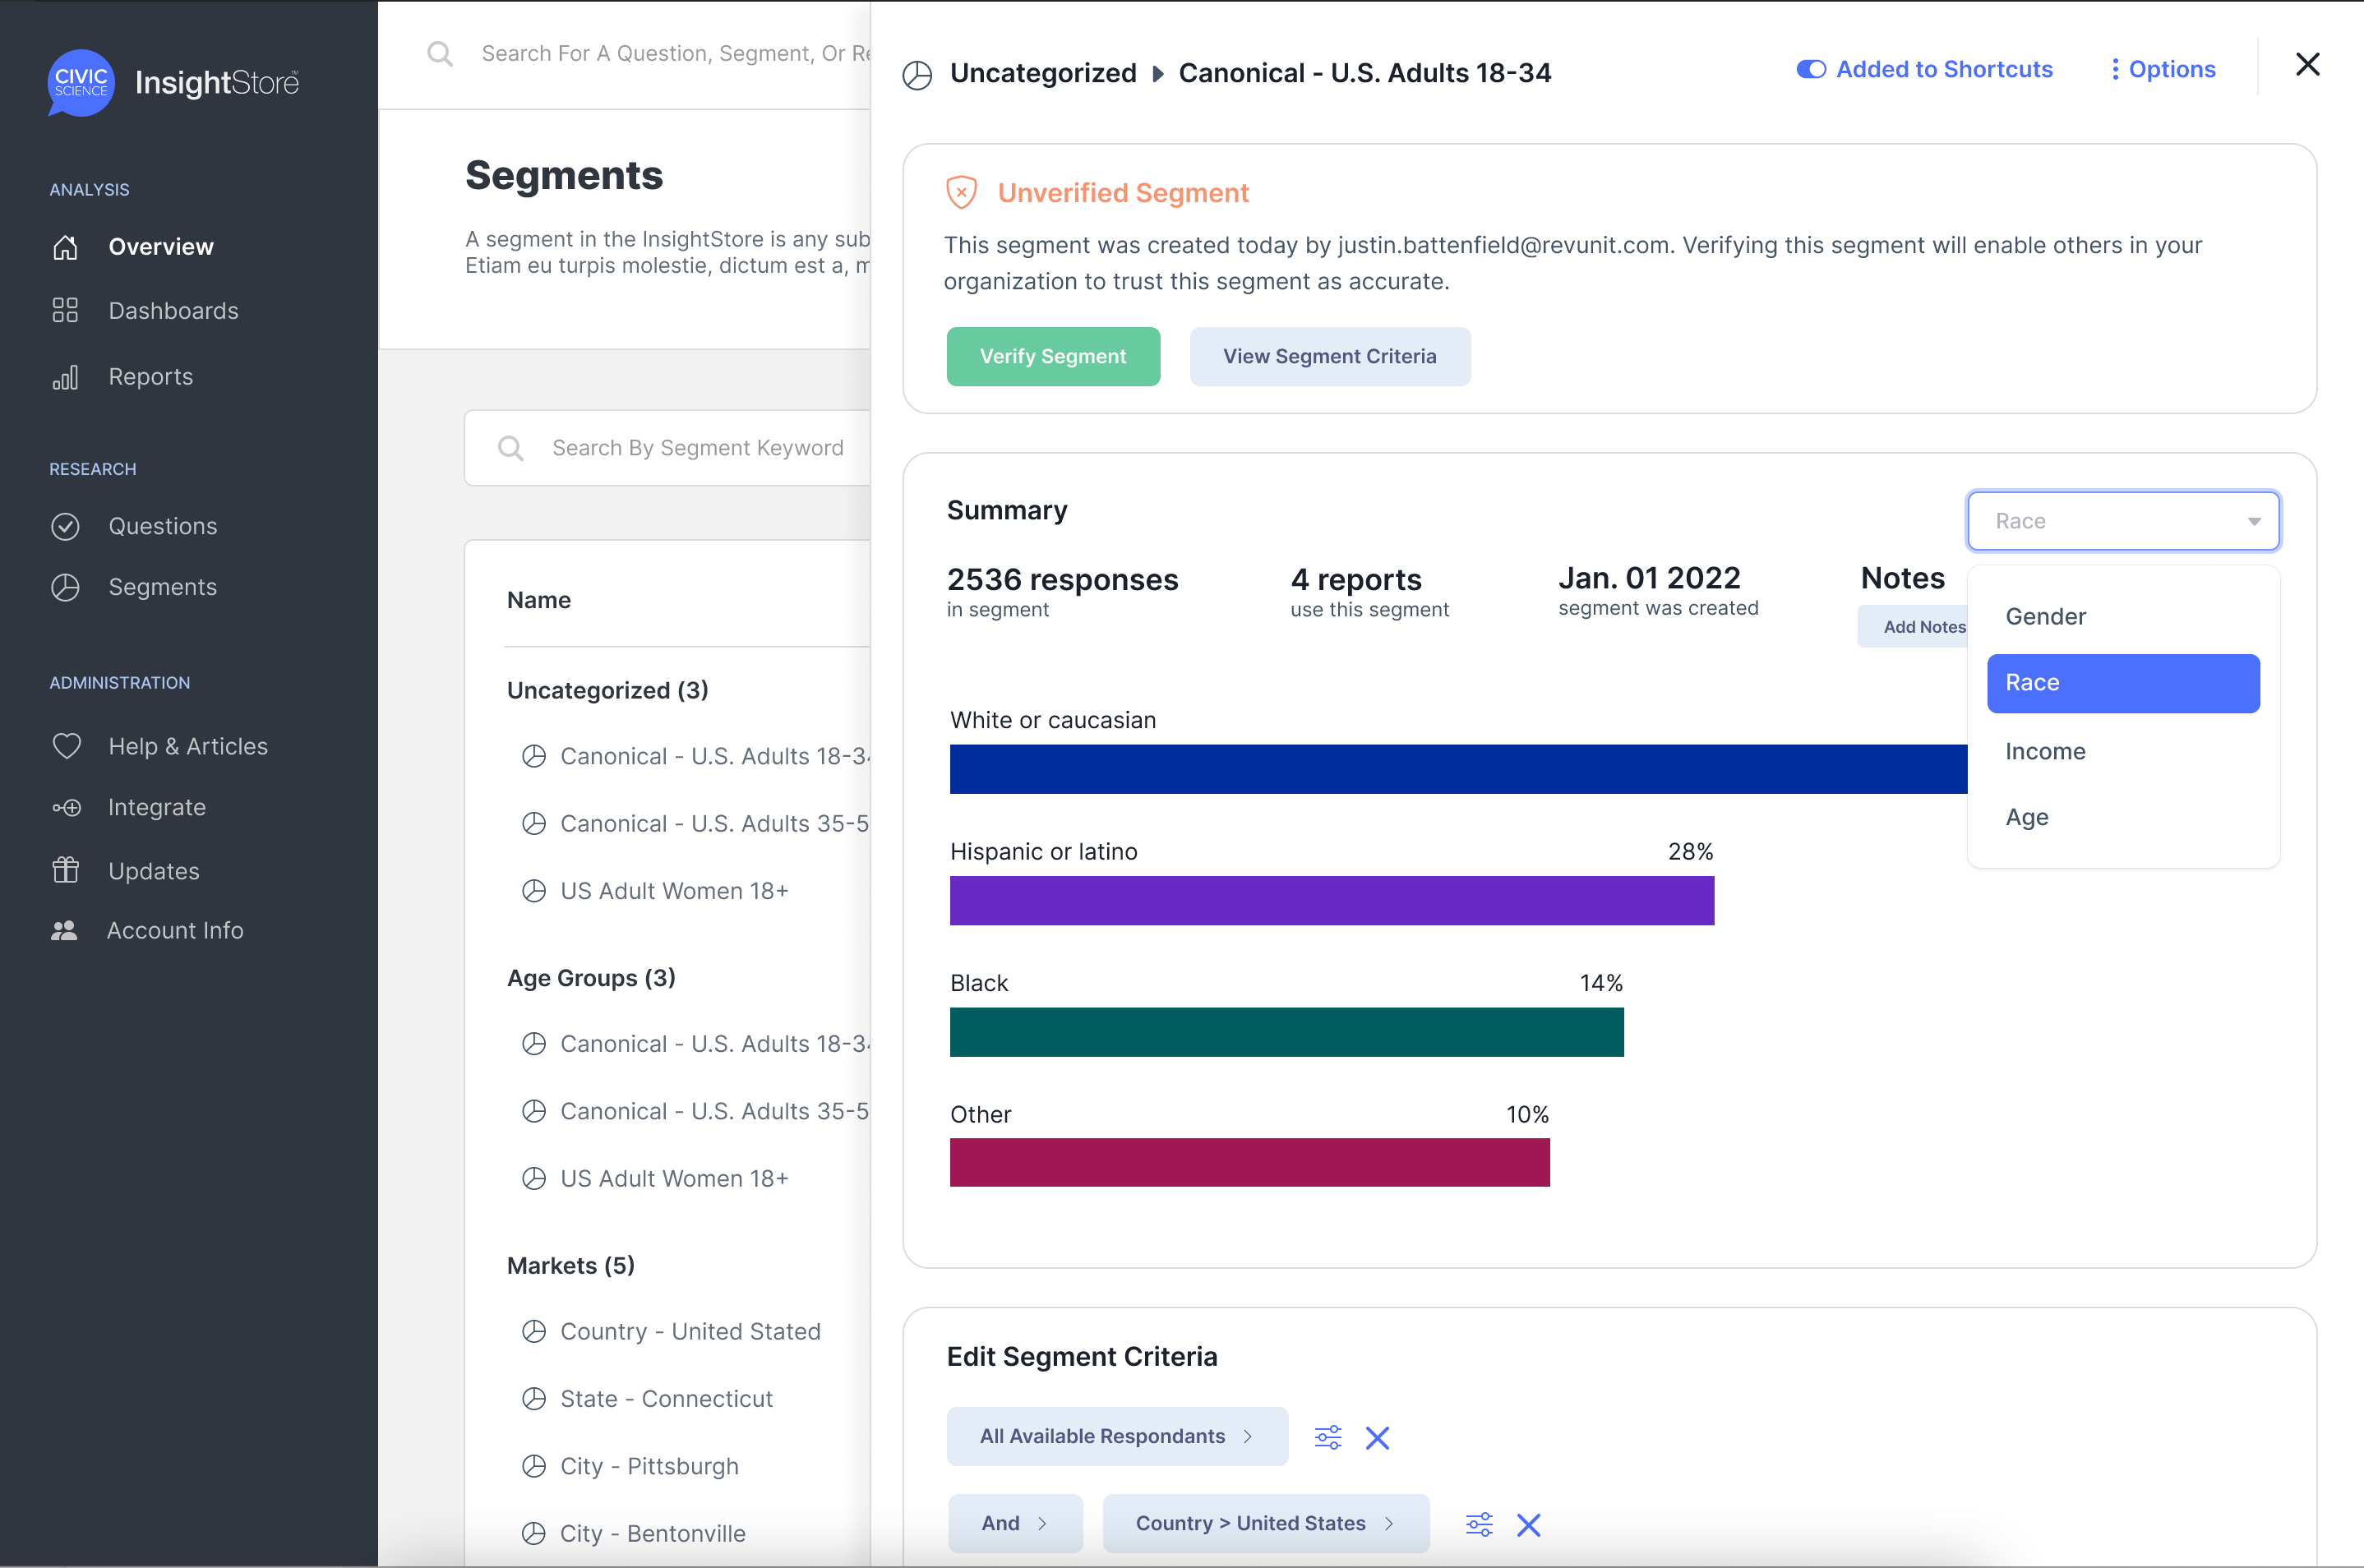2364x1568 pixels.
Task: Open Dashboards grid icon in sidebar
Action: point(65,311)
